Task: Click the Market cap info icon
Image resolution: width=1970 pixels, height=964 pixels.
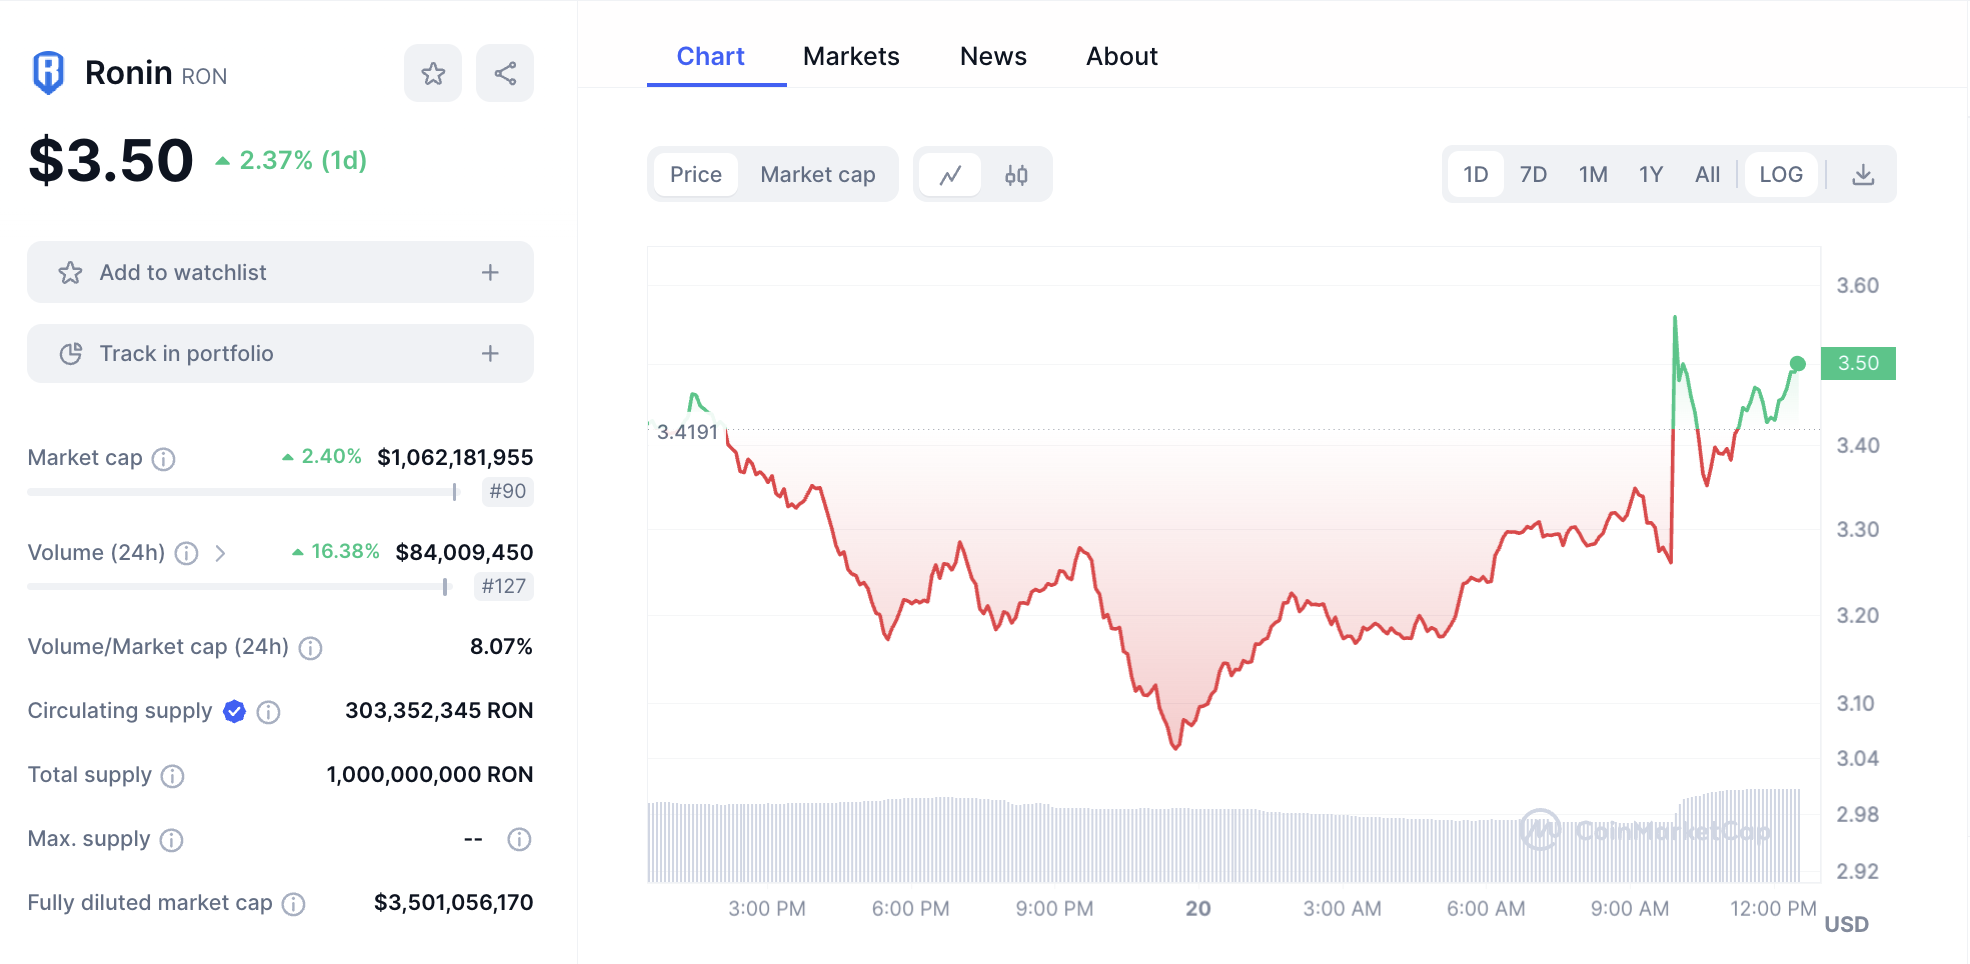Action: 163,459
